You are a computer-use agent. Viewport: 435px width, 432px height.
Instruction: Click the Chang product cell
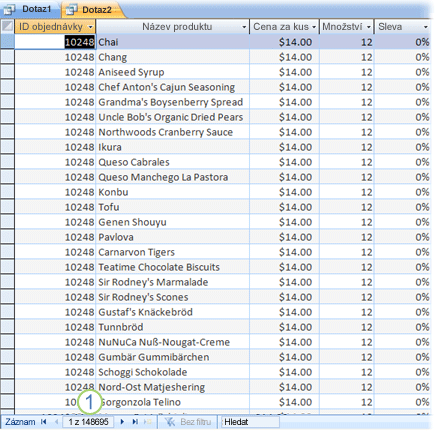[x=173, y=57]
